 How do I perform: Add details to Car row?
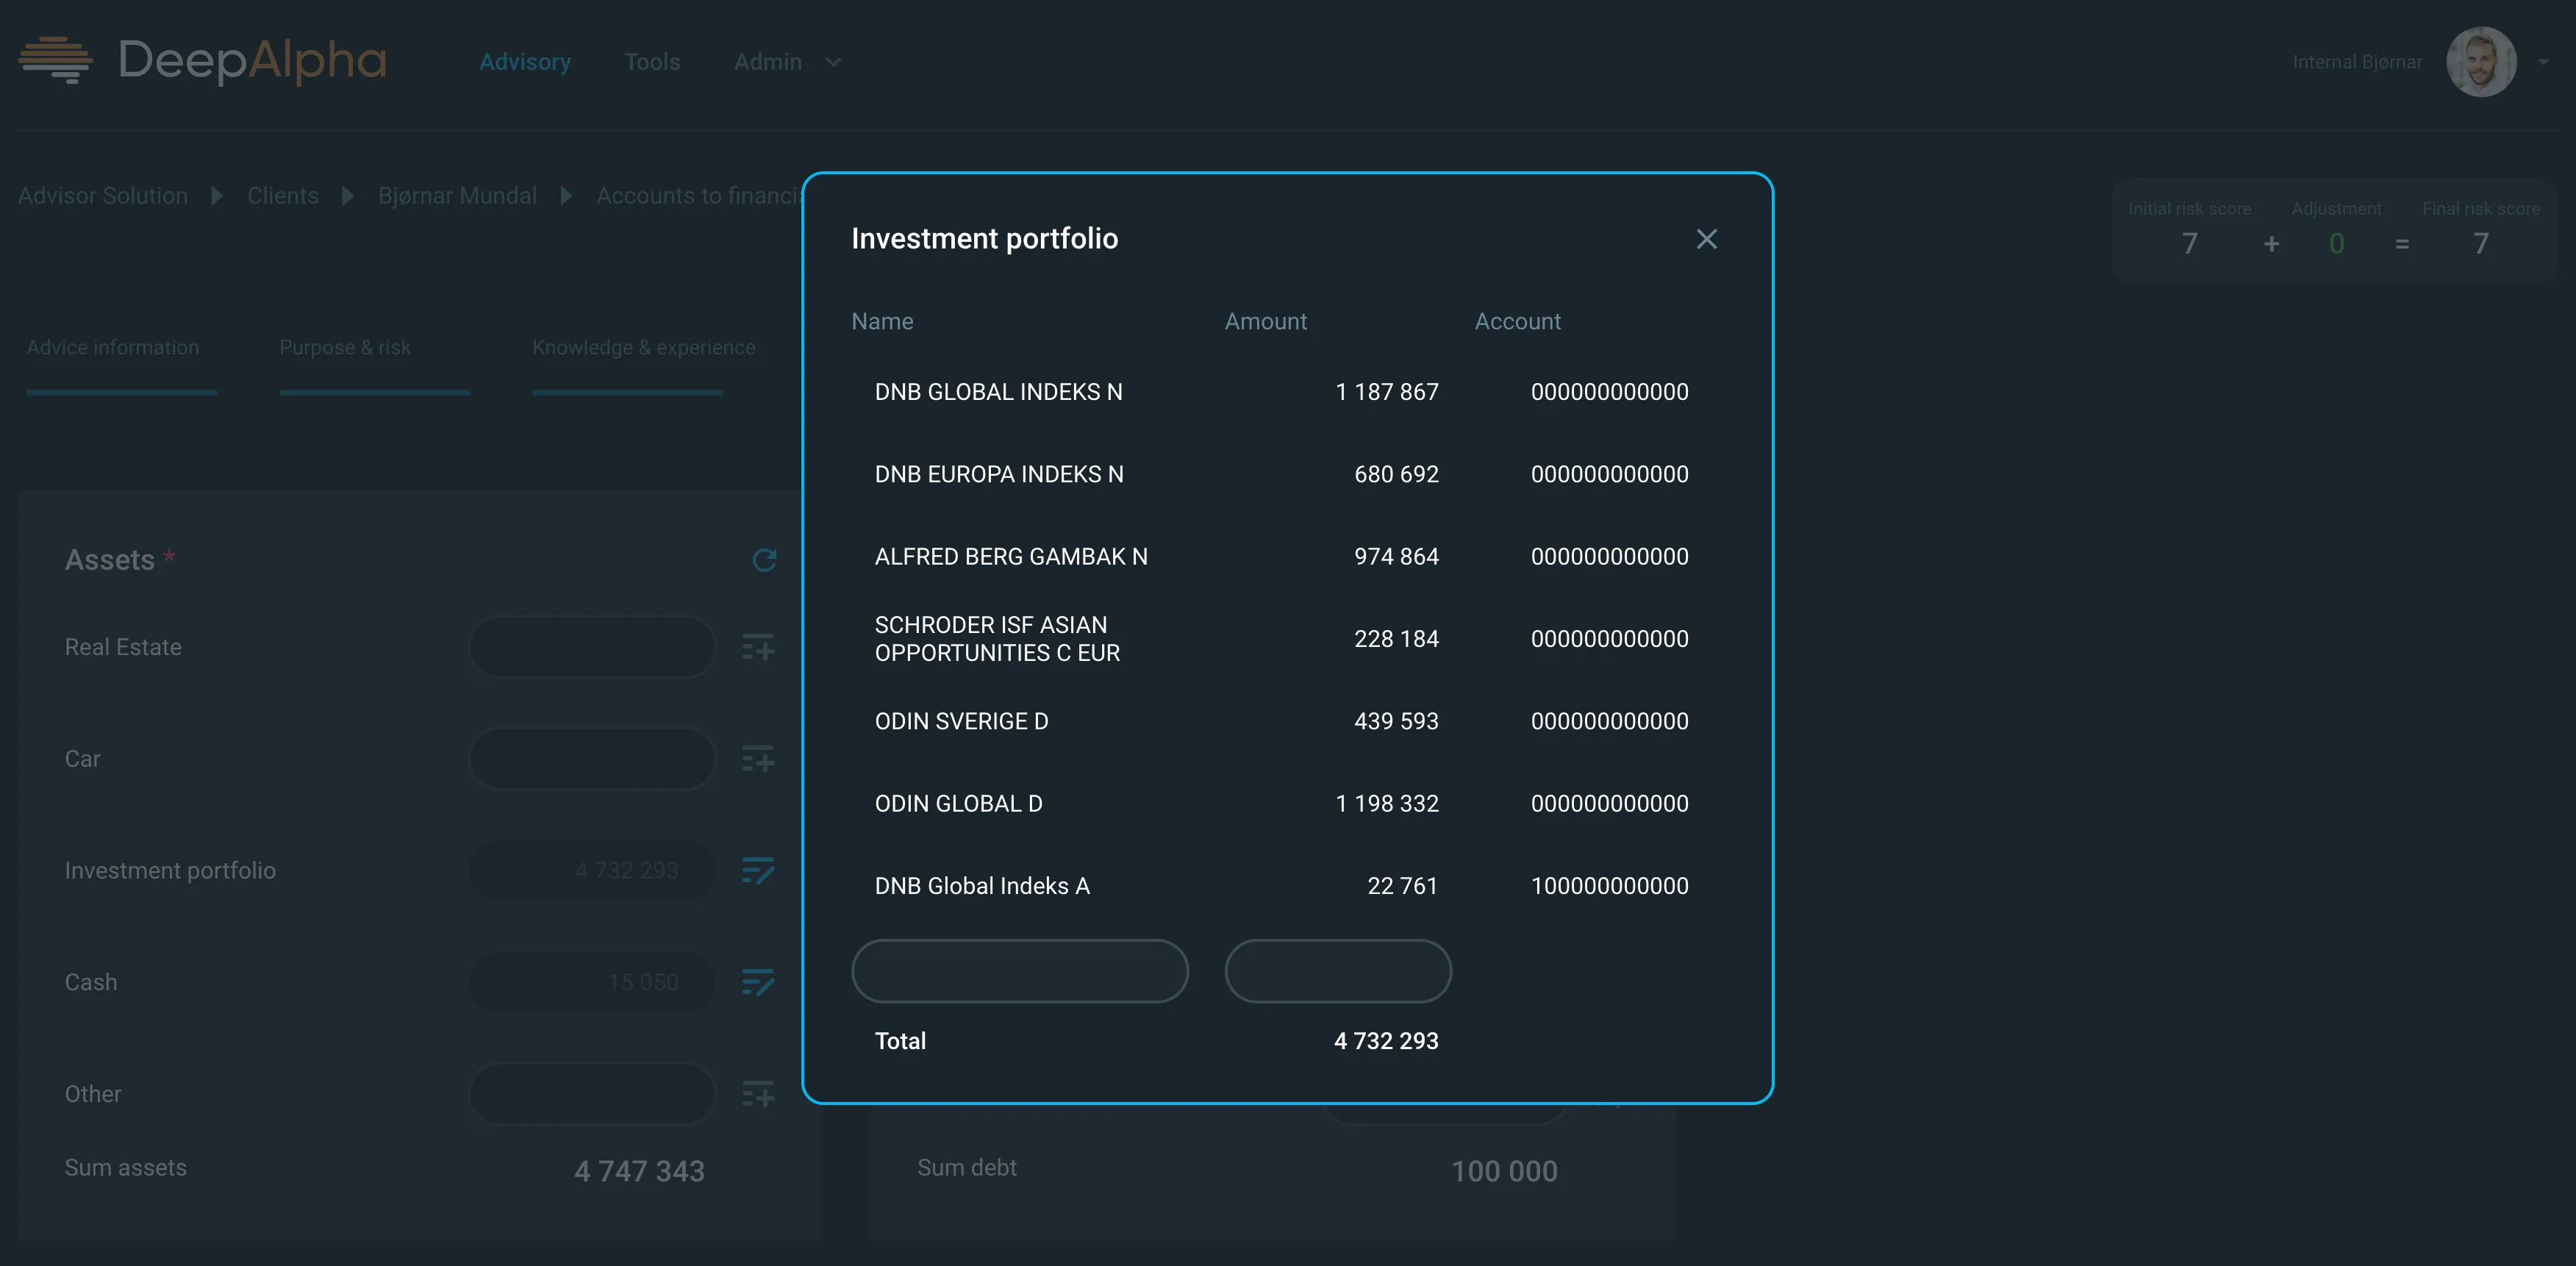pyautogui.click(x=758, y=759)
